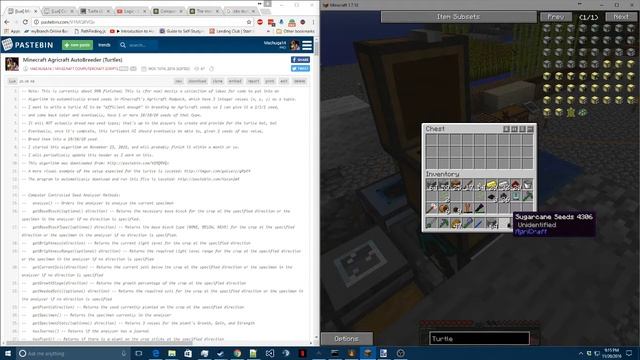This screenshot has height=360, width=640.
Task: Click the white iron ingot in the Inventory
Action: 504,185
